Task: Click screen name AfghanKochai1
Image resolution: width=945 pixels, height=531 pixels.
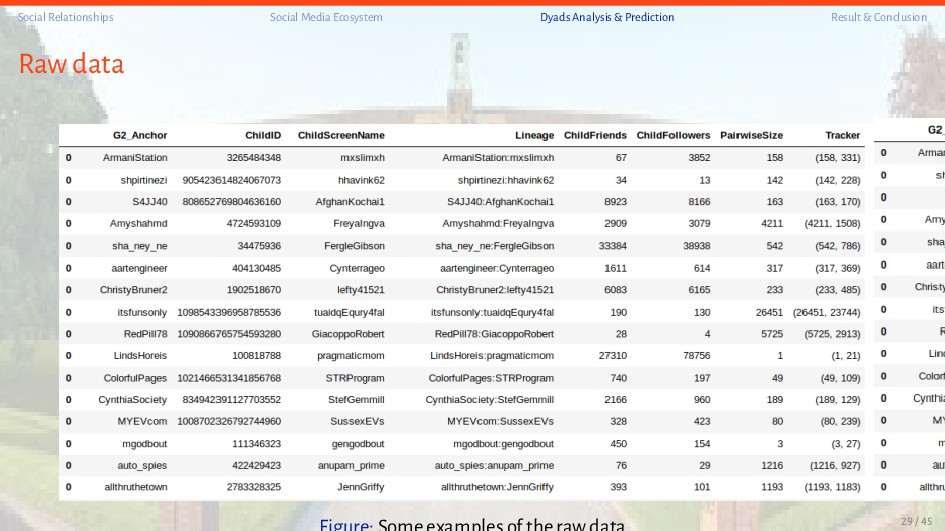Action: pyautogui.click(x=350, y=201)
